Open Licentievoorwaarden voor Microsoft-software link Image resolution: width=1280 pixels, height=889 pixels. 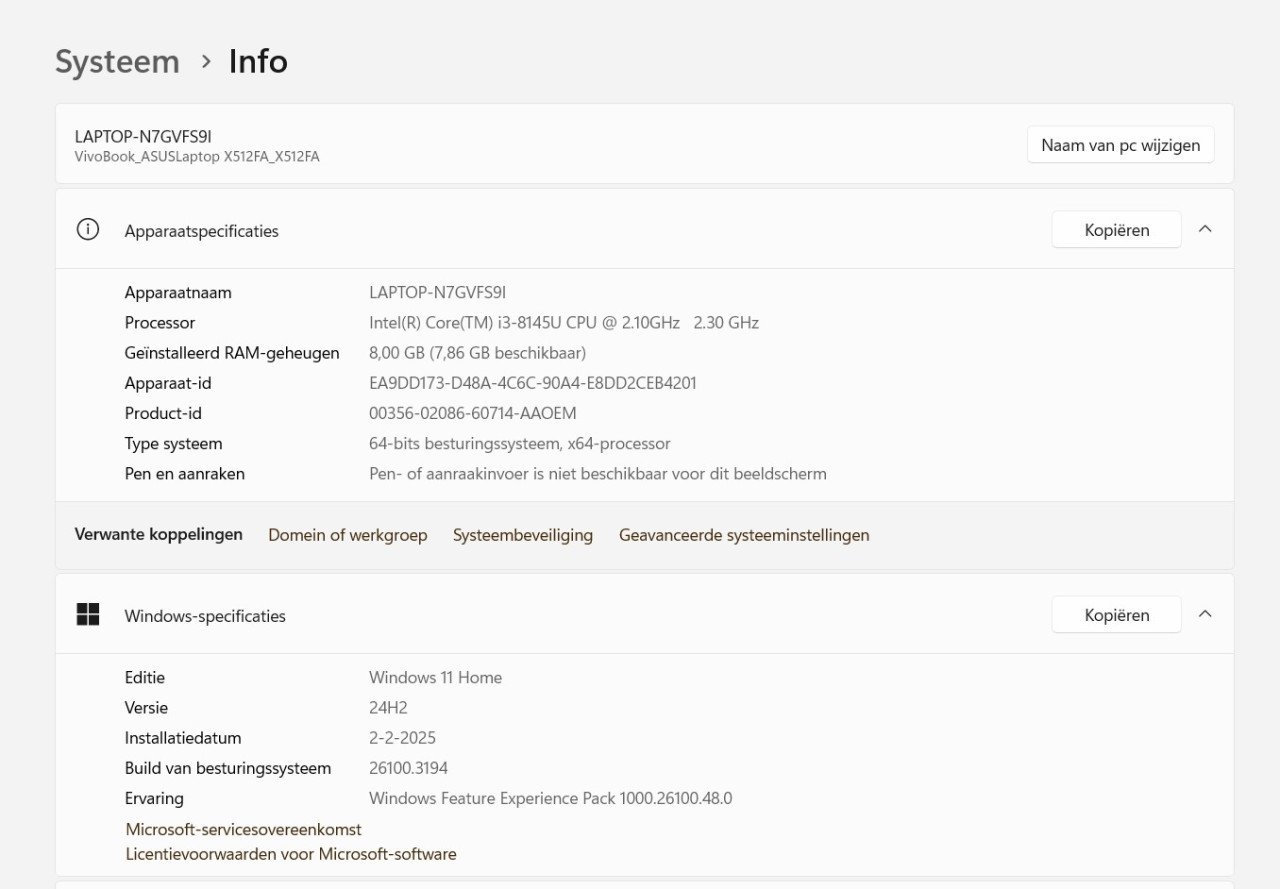(x=291, y=854)
